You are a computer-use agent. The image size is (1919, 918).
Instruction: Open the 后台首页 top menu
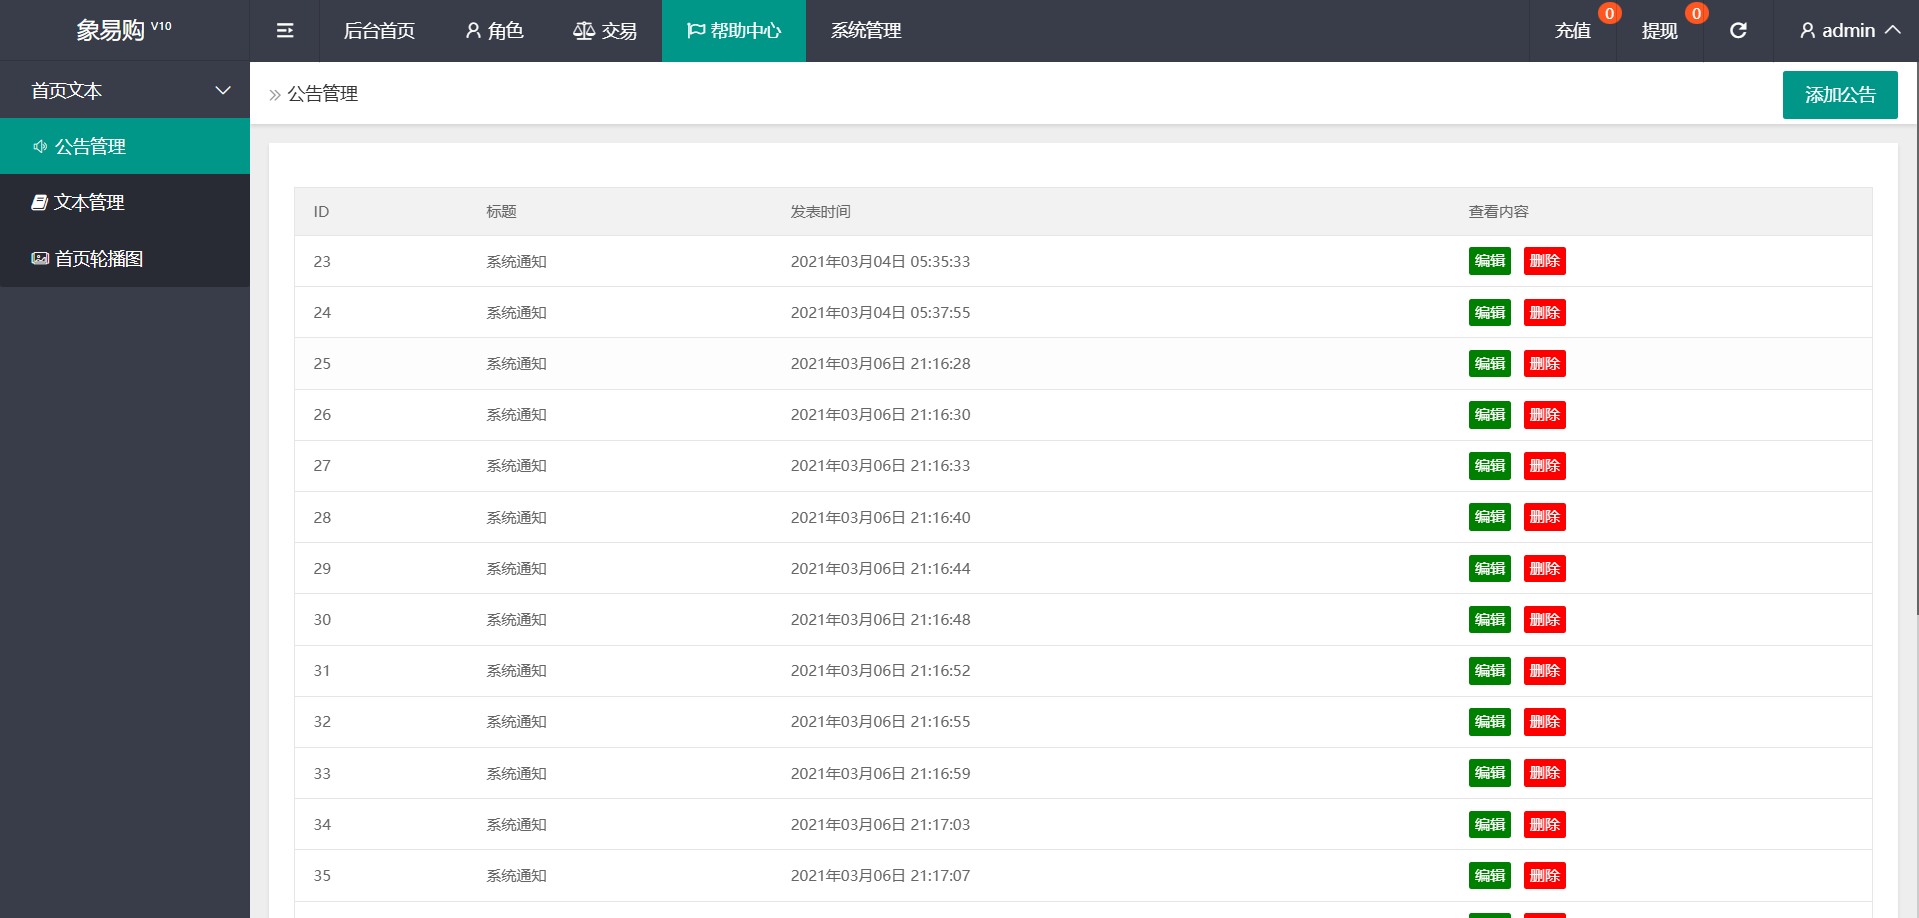(x=379, y=31)
